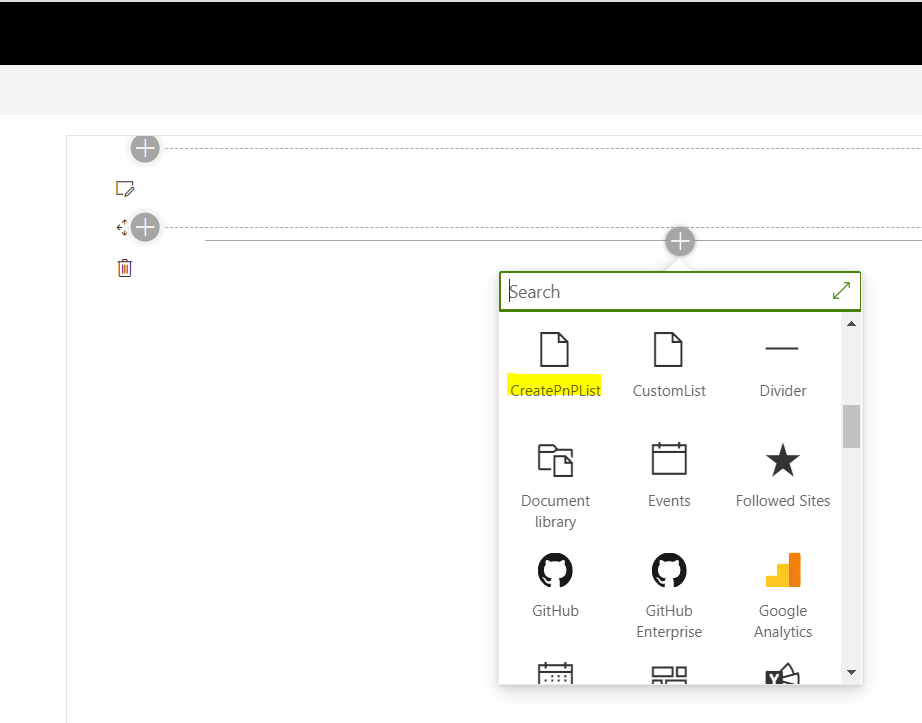This screenshot has height=723, width=922.
Task: Click the move section arrows icon
Action: point(122,227)
